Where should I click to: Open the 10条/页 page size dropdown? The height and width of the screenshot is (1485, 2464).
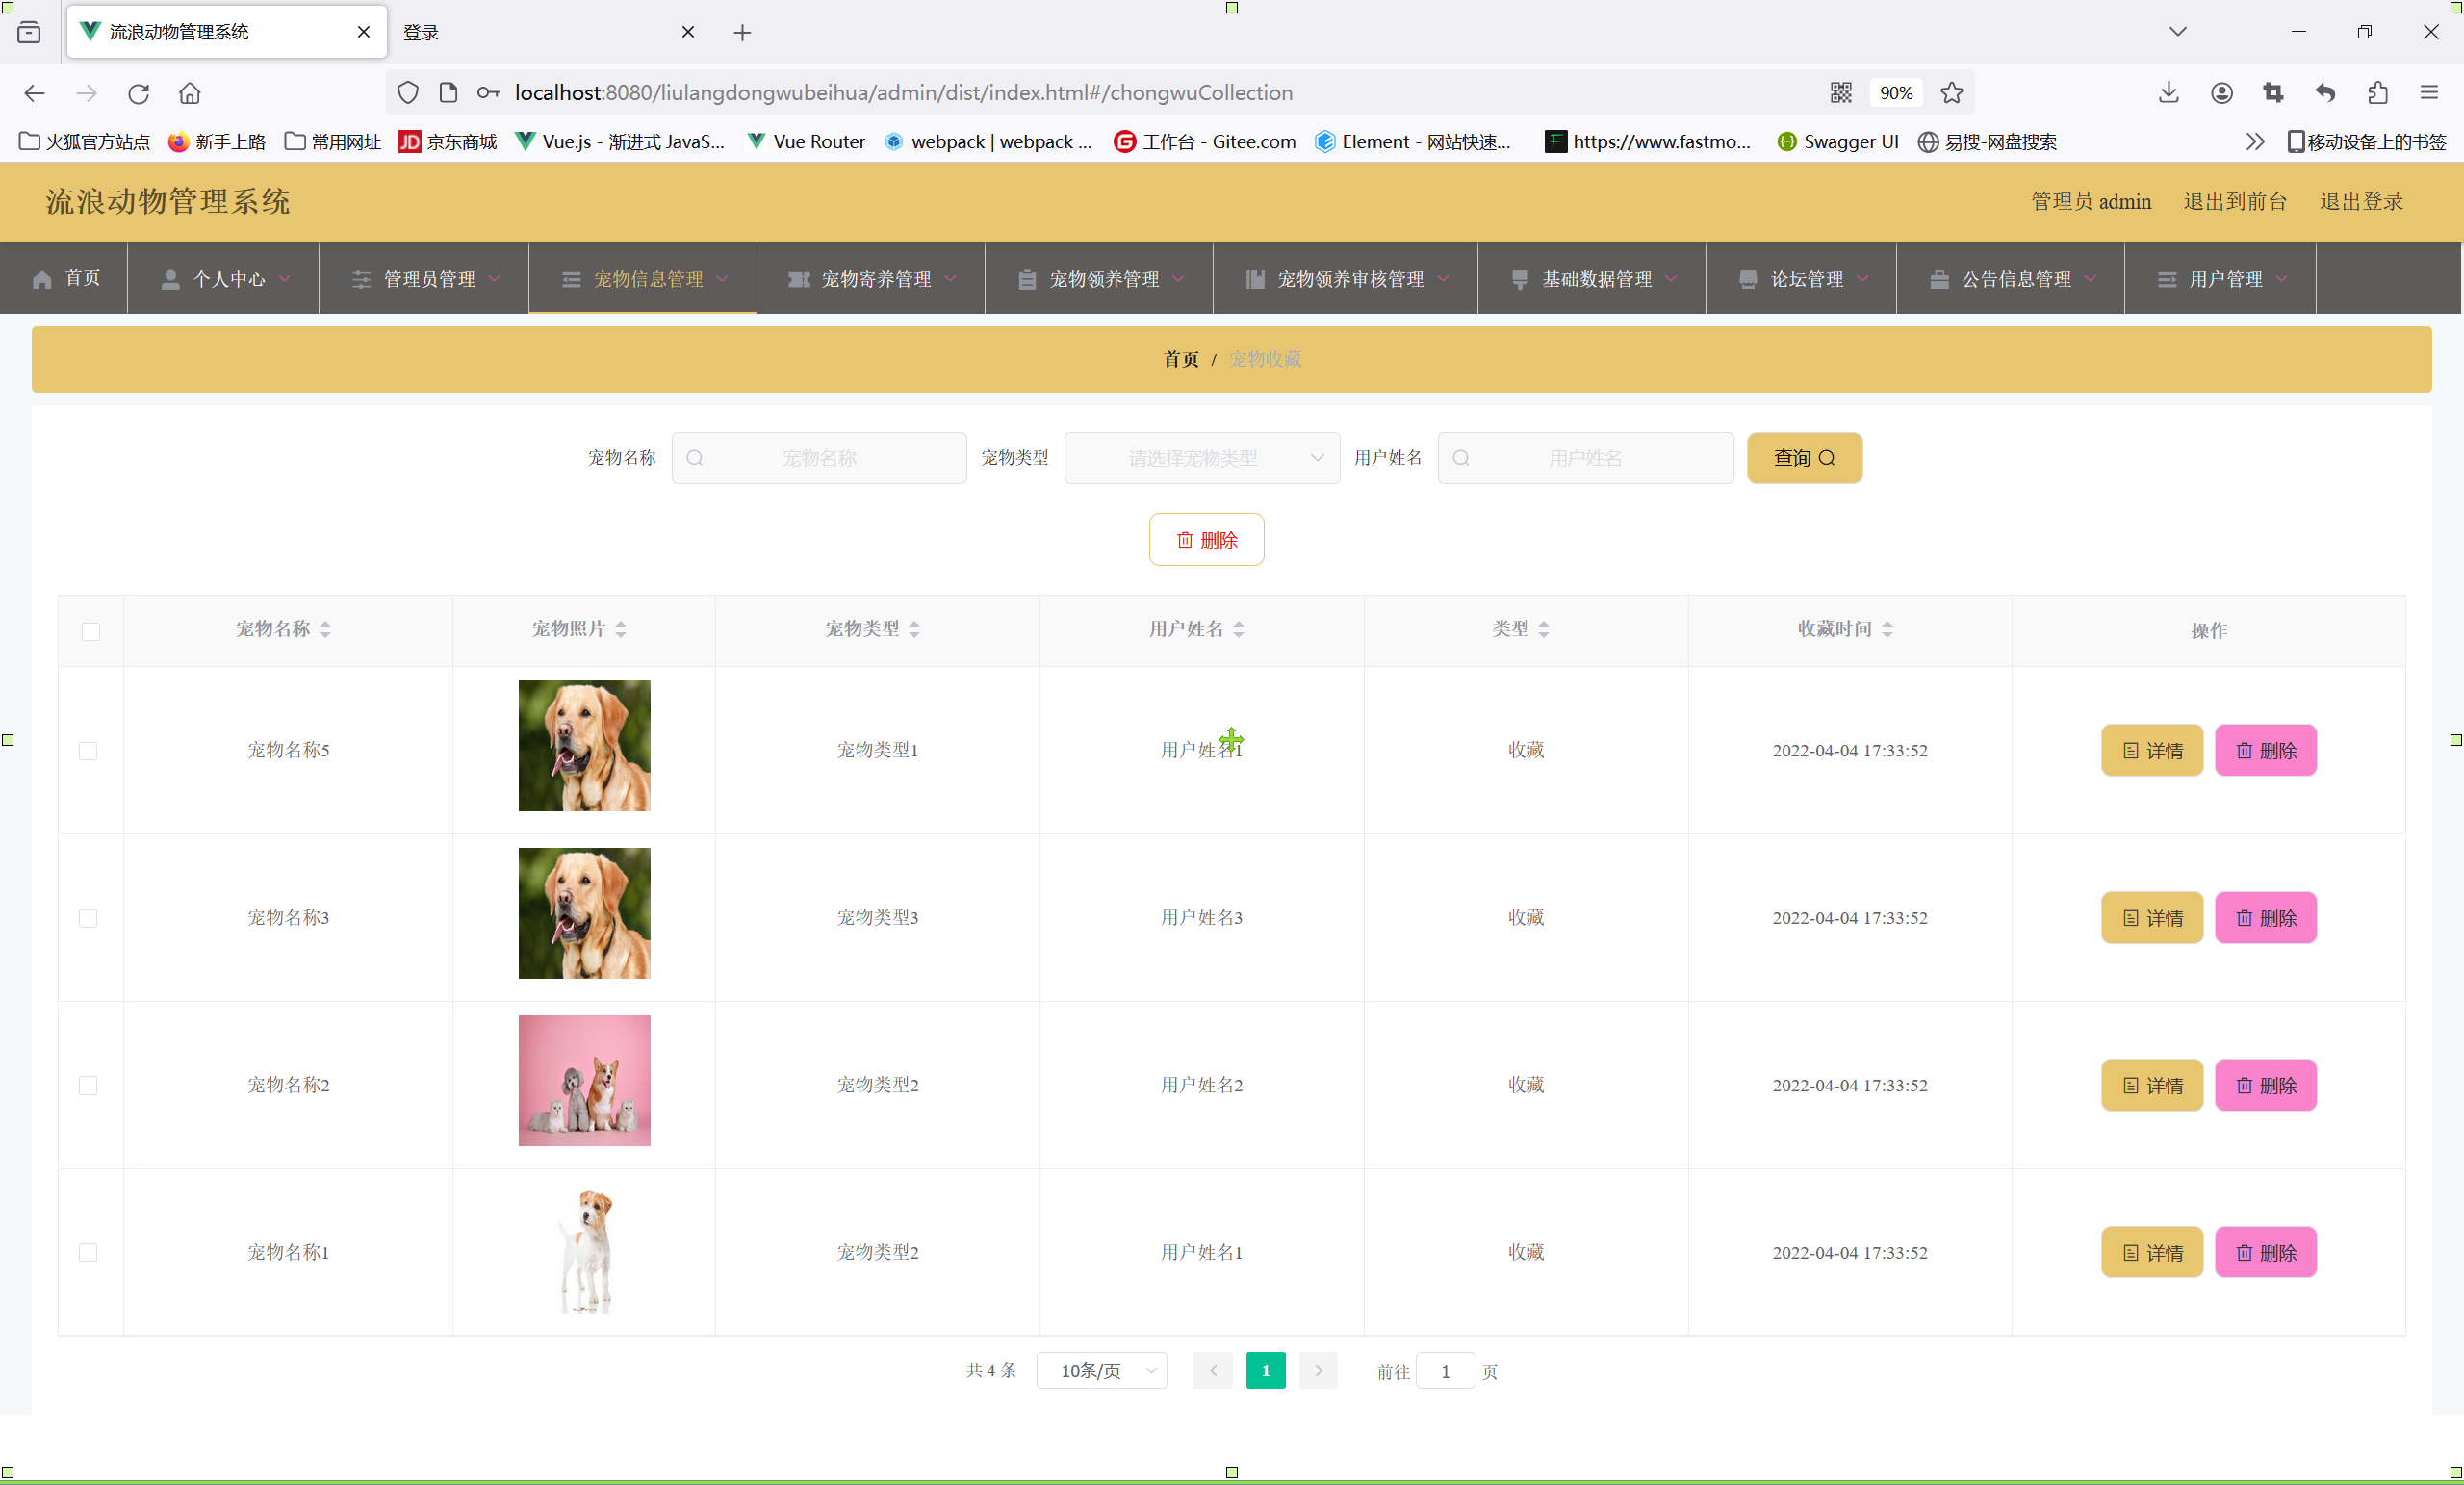(1101, 1370)
